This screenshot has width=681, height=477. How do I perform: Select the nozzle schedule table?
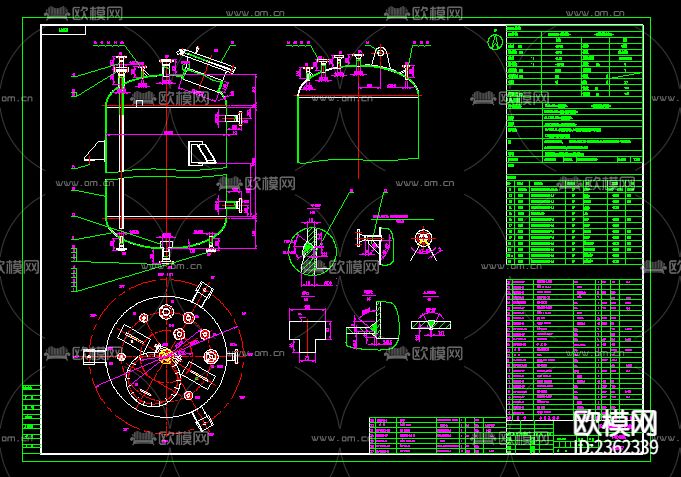pyautogui.click(x=575, y=220)
